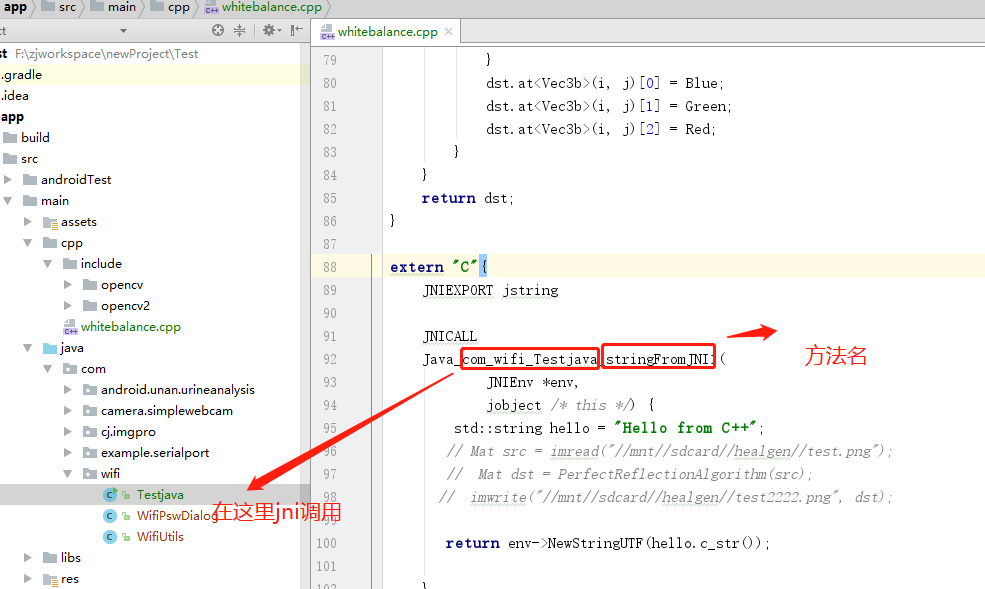The image size is (985, 589).
Task: Click the NewStringUTF return statement
Action: pyautogui.click(x=607, y=543)
